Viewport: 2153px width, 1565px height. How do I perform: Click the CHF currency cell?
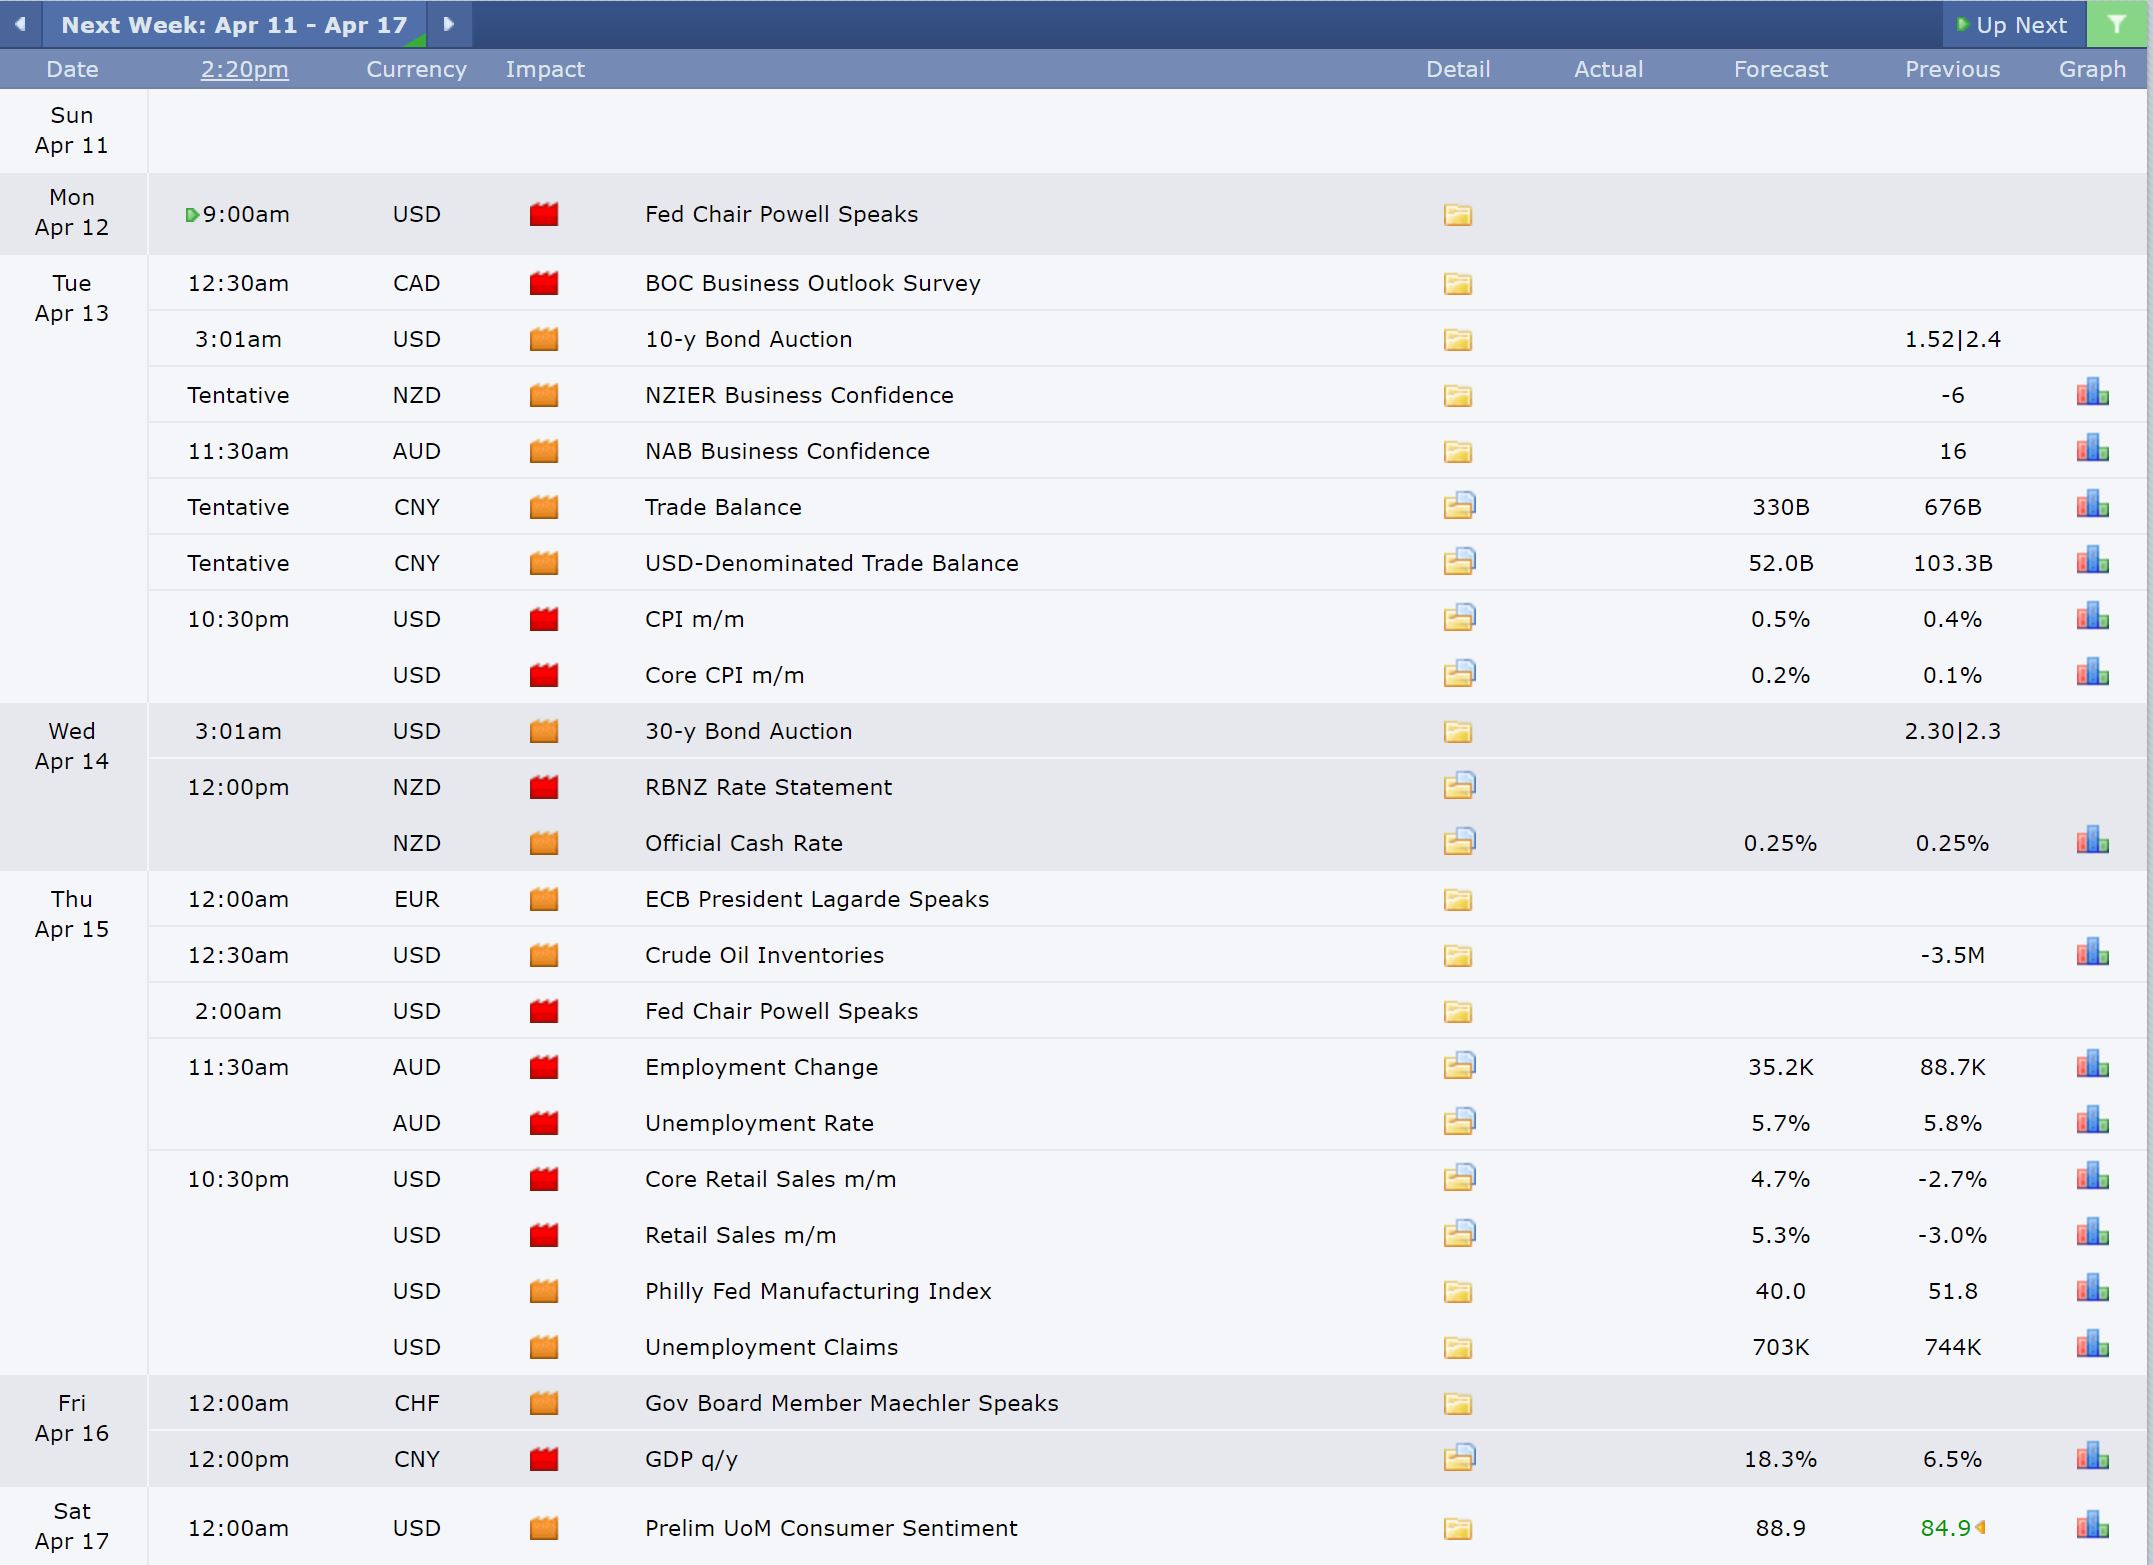(x=416, y=1403)
